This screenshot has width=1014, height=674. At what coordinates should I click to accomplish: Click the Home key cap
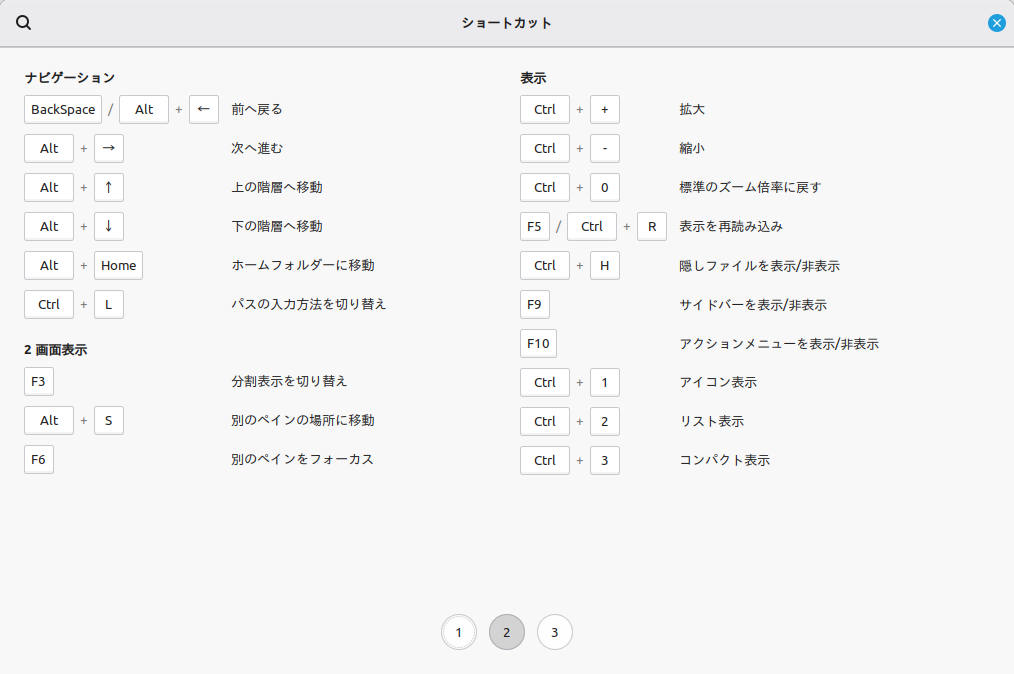[x=118, y=265]
